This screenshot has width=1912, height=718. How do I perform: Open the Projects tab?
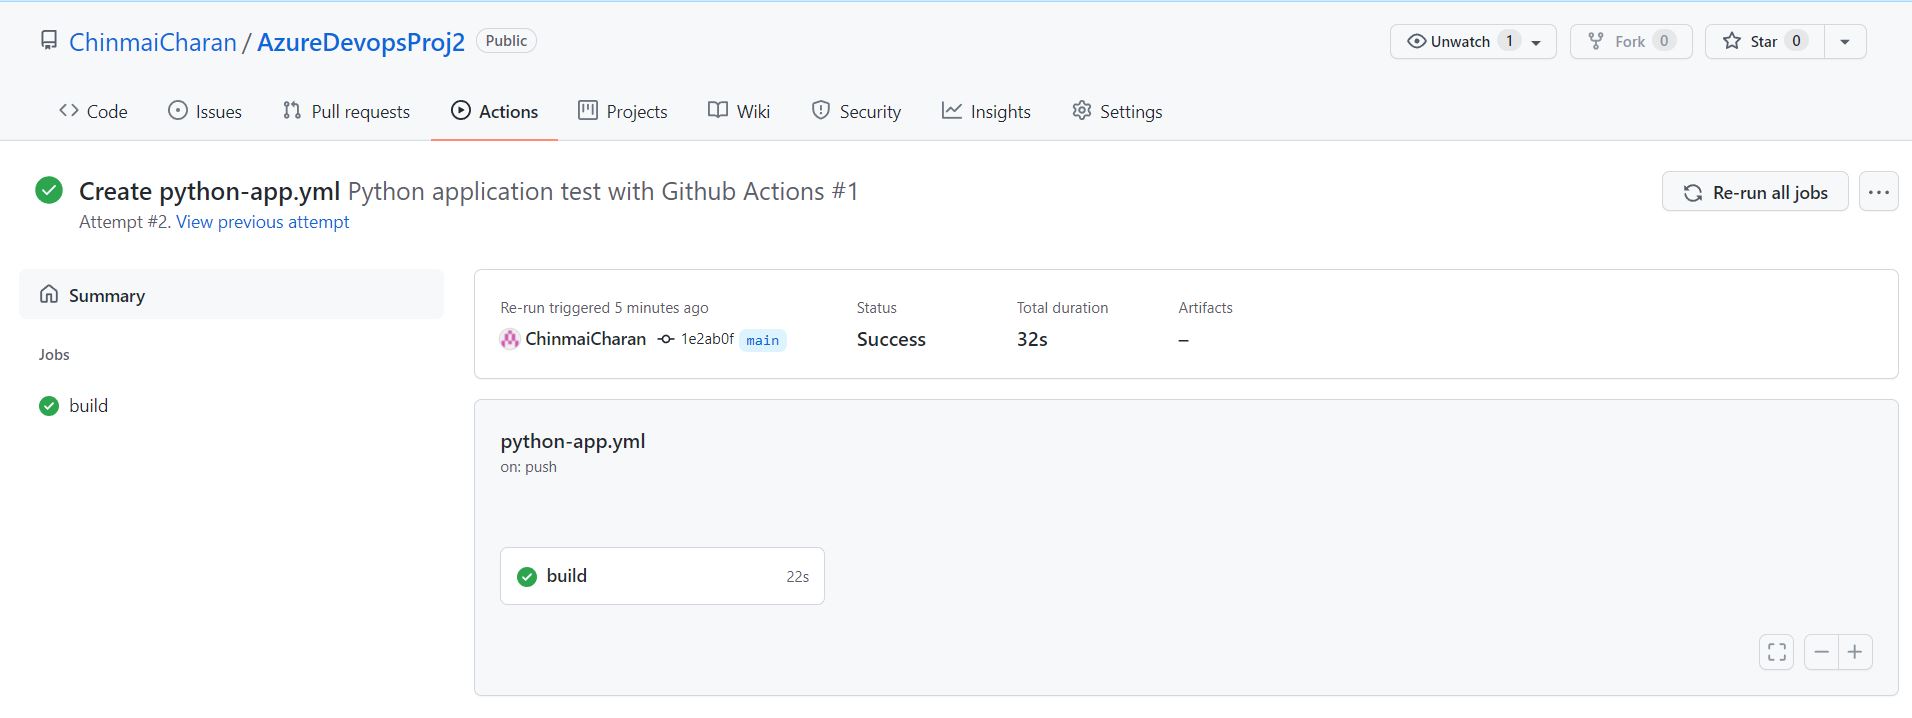point(622,111)
